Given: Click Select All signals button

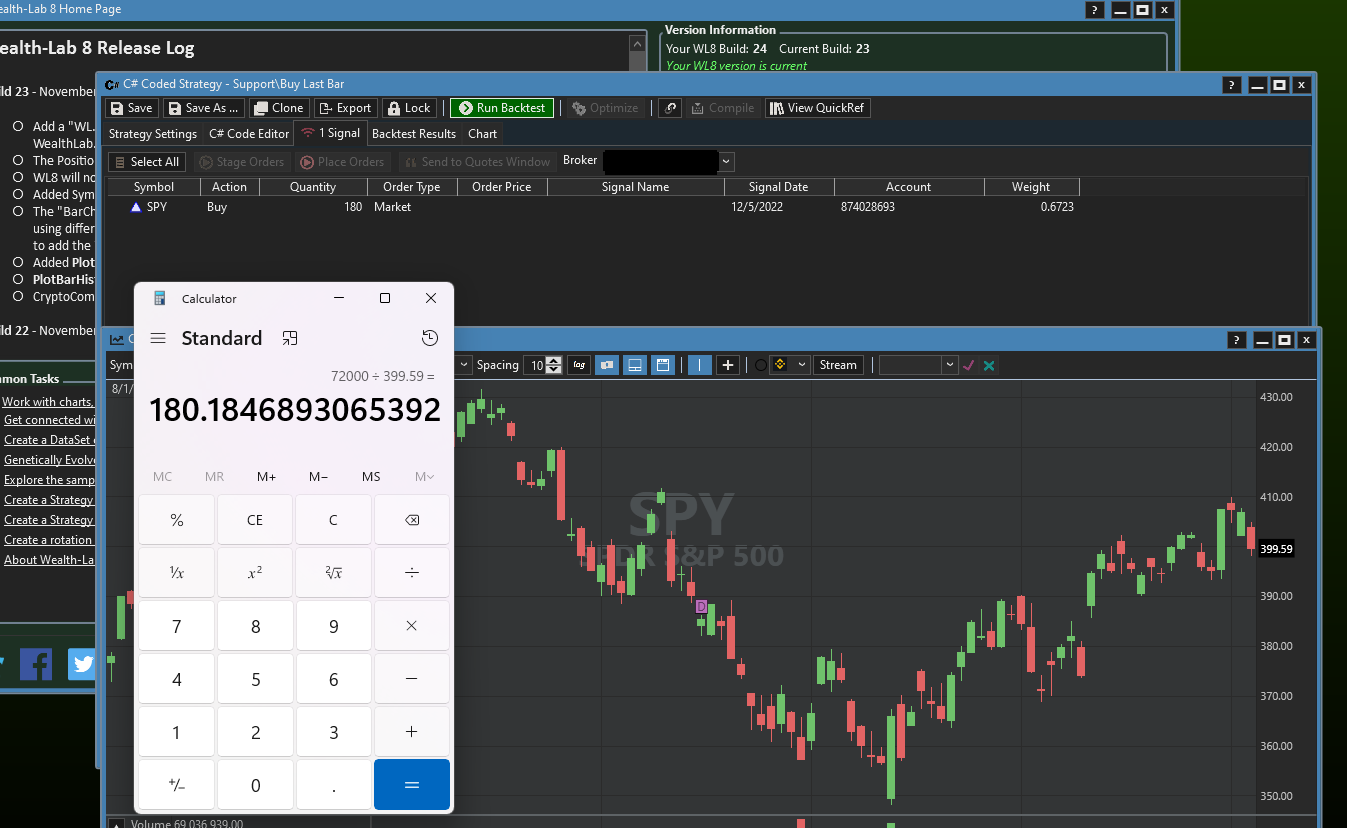Looking at the screenshot, I should pyautogui.click(x=146, y=162).
